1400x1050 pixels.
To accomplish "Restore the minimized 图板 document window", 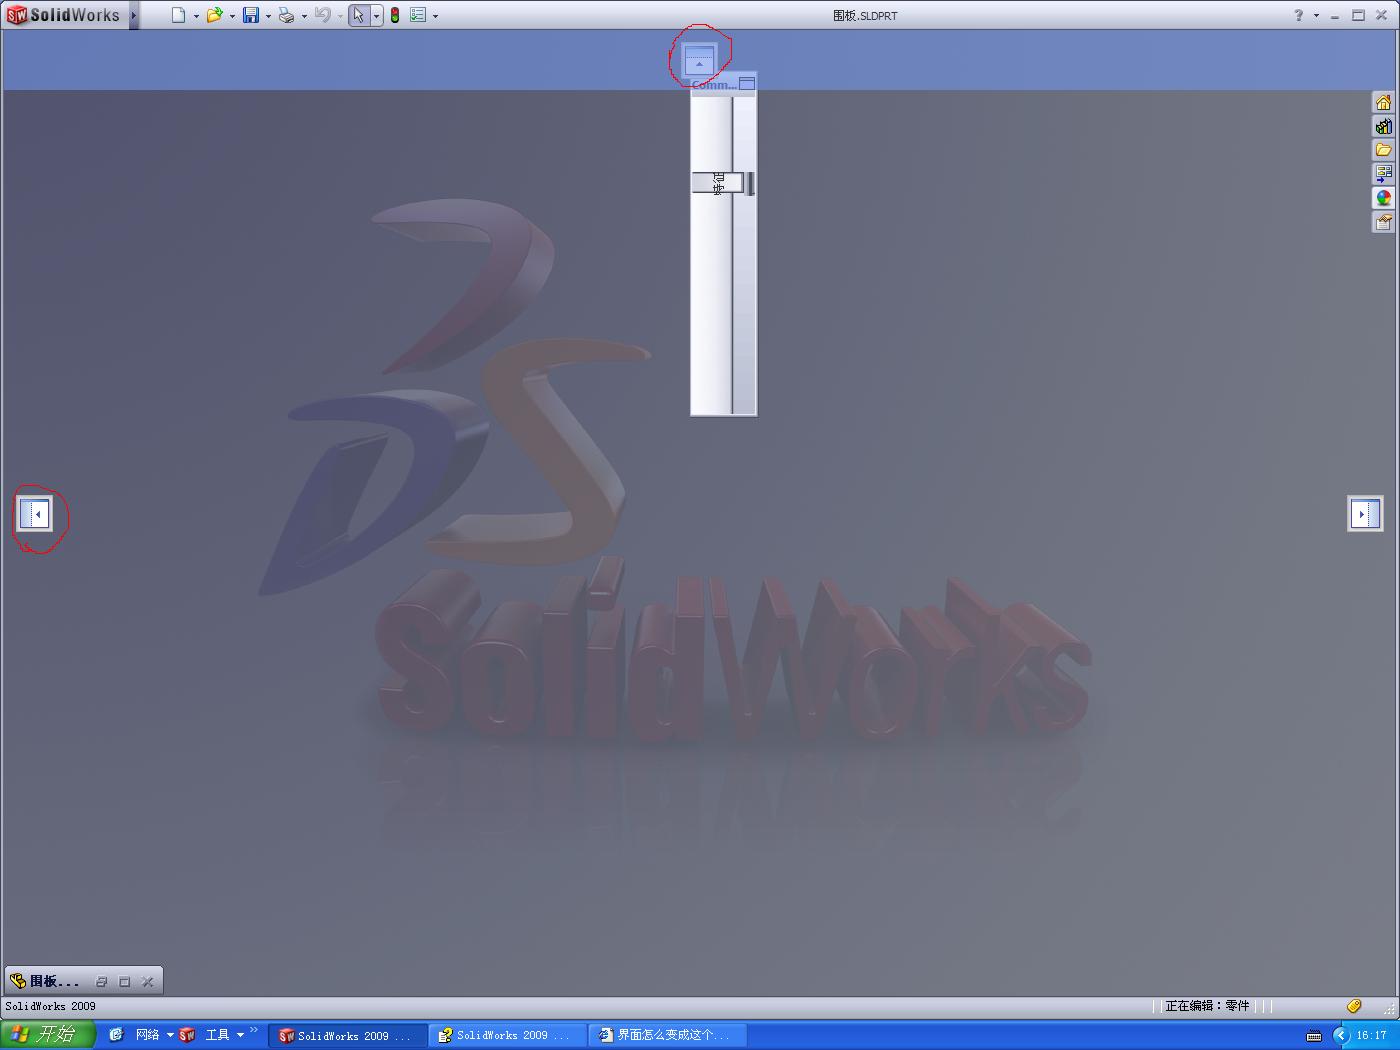I will click(x=101, y=982).
